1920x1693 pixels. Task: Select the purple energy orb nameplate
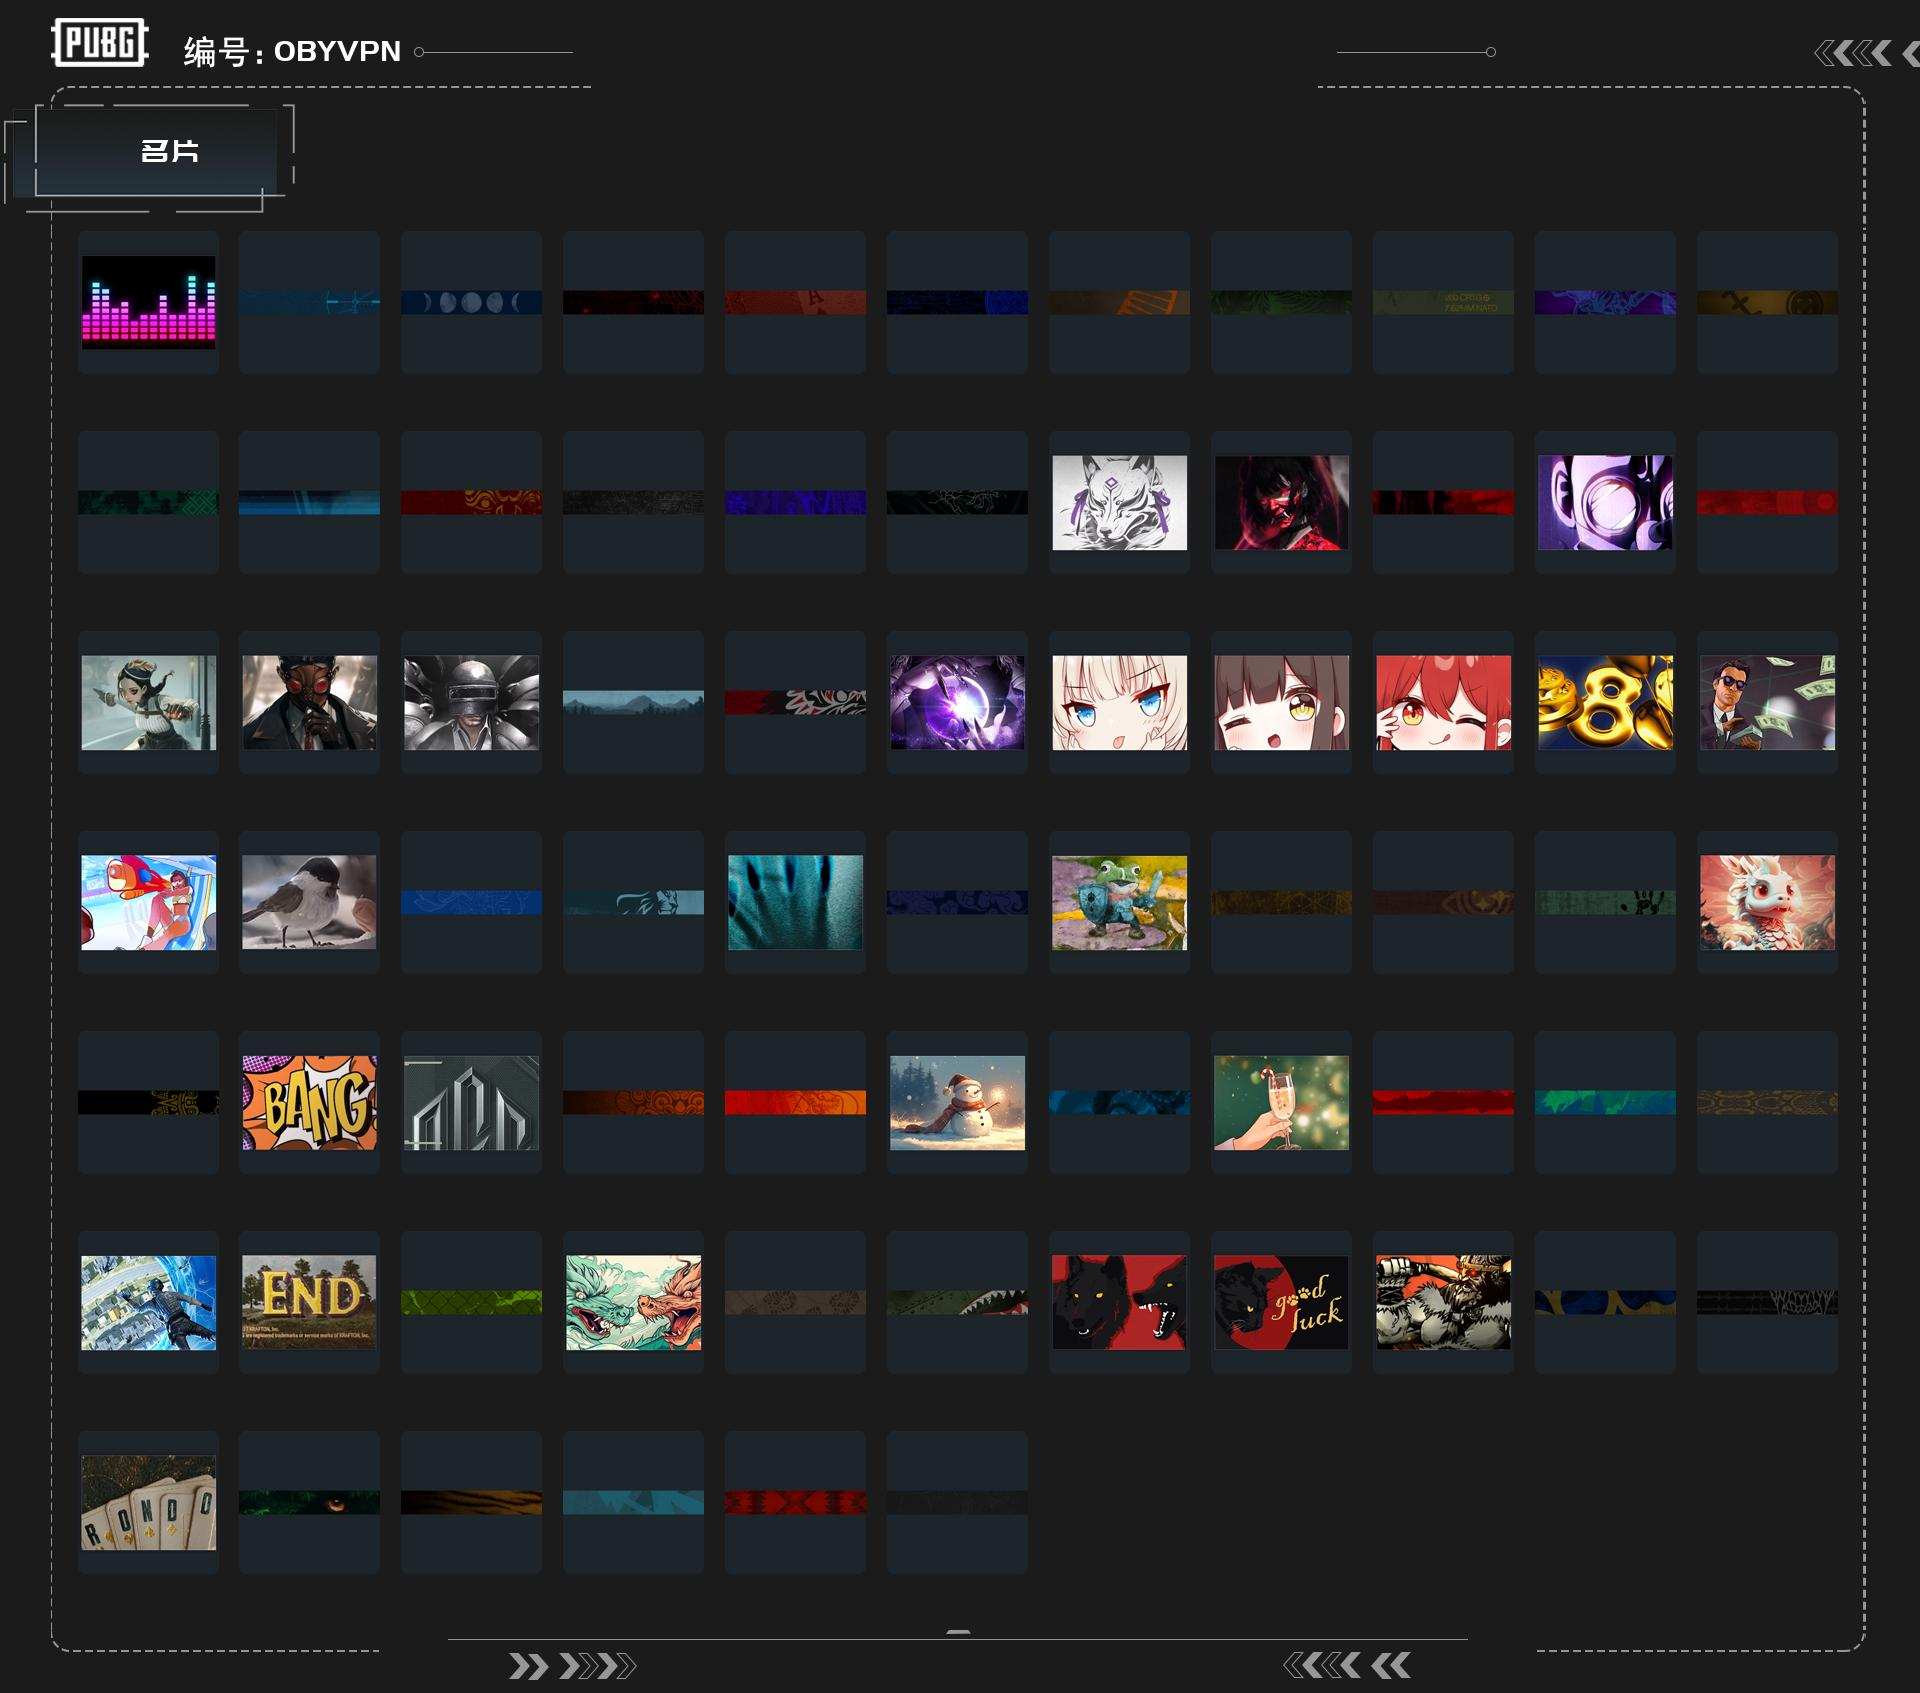(957, 702)
